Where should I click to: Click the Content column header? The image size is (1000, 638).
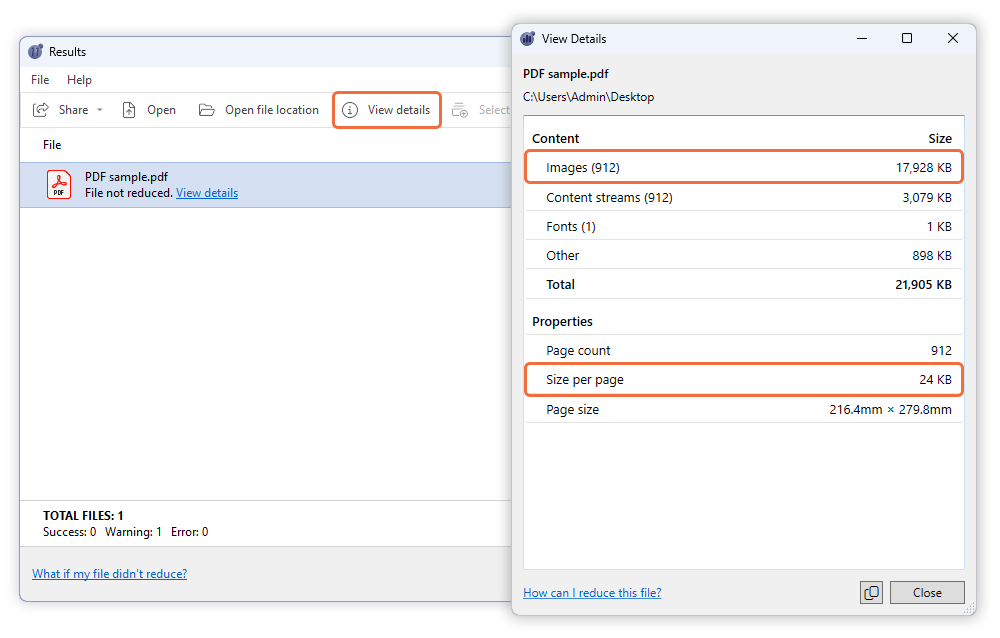[x=555, y=138]
